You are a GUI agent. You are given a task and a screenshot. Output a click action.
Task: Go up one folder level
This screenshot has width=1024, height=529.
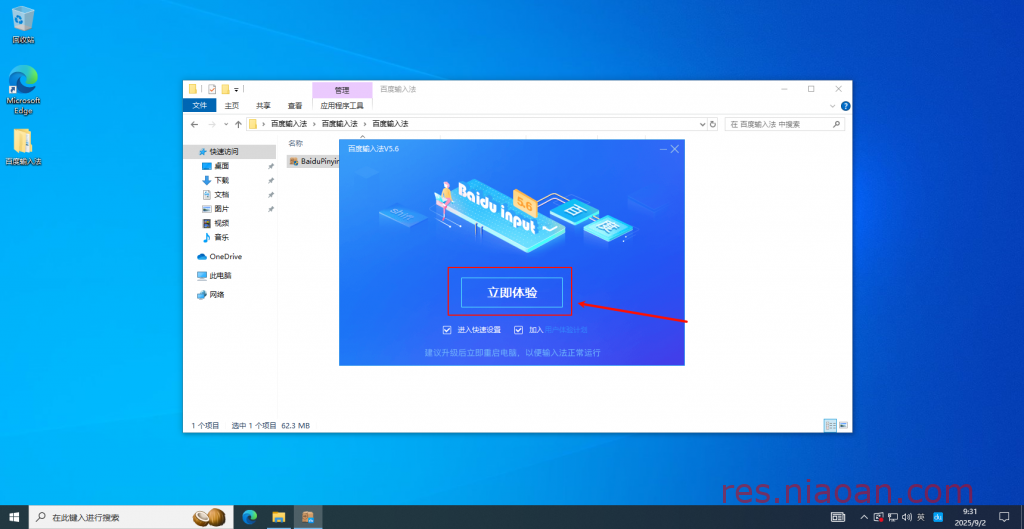pyautogui.click(x=238, y=124)
